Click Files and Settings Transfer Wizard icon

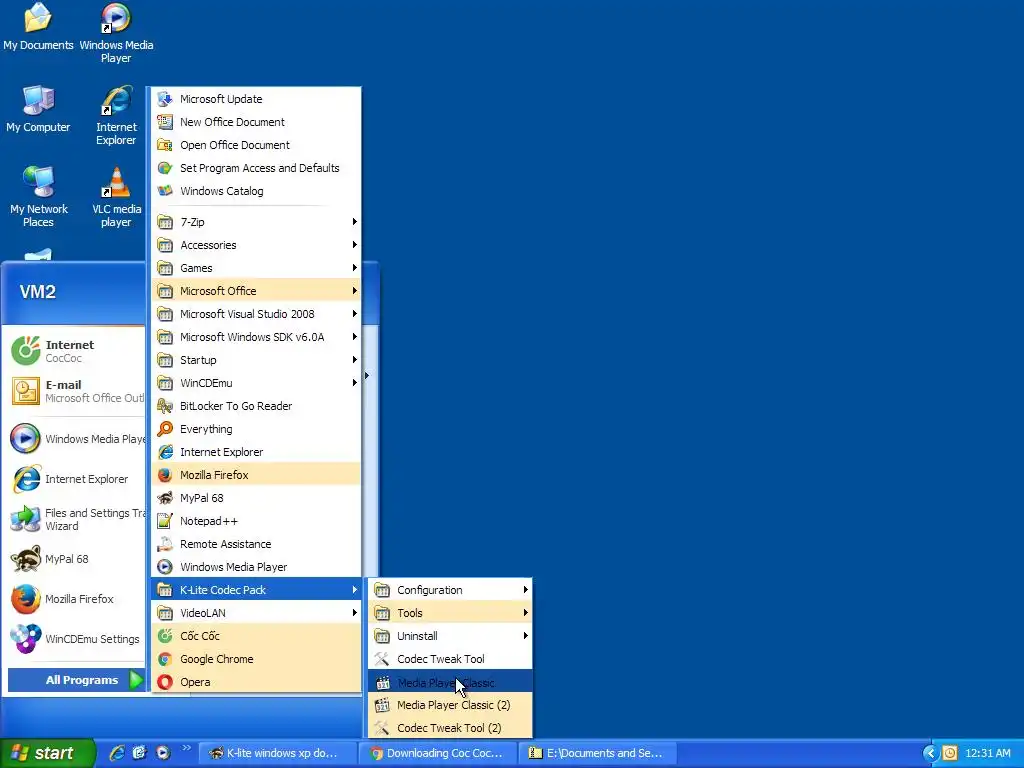point(25,519)
